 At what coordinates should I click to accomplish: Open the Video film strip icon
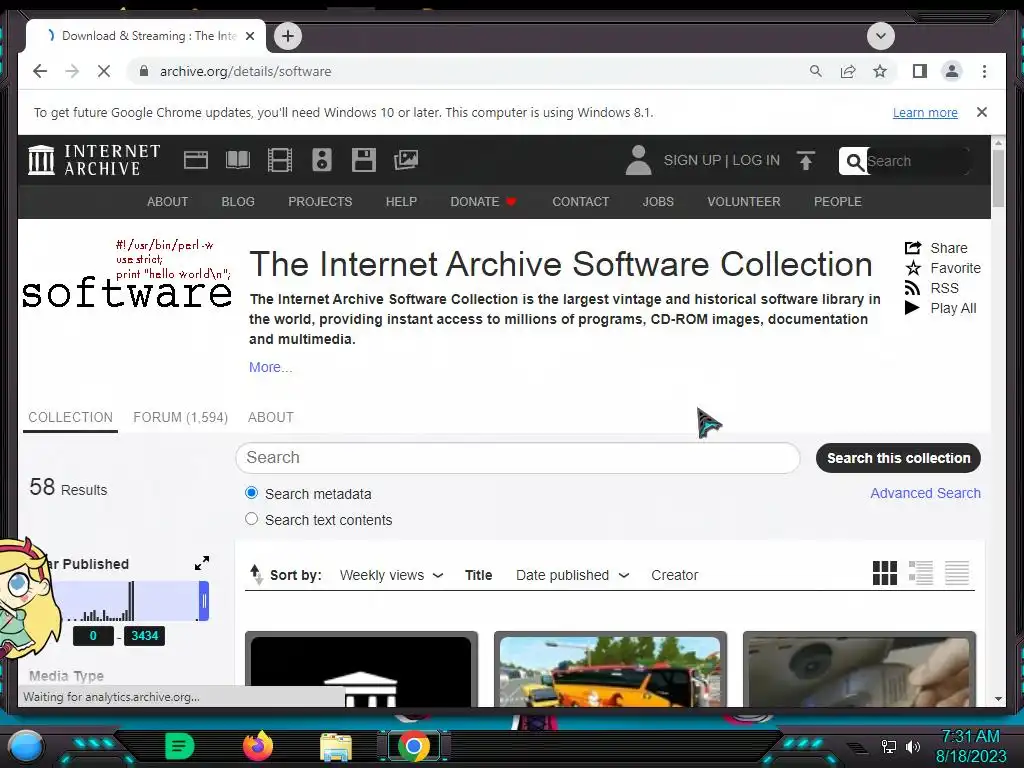pyautogui.click(x=280, y=160)
